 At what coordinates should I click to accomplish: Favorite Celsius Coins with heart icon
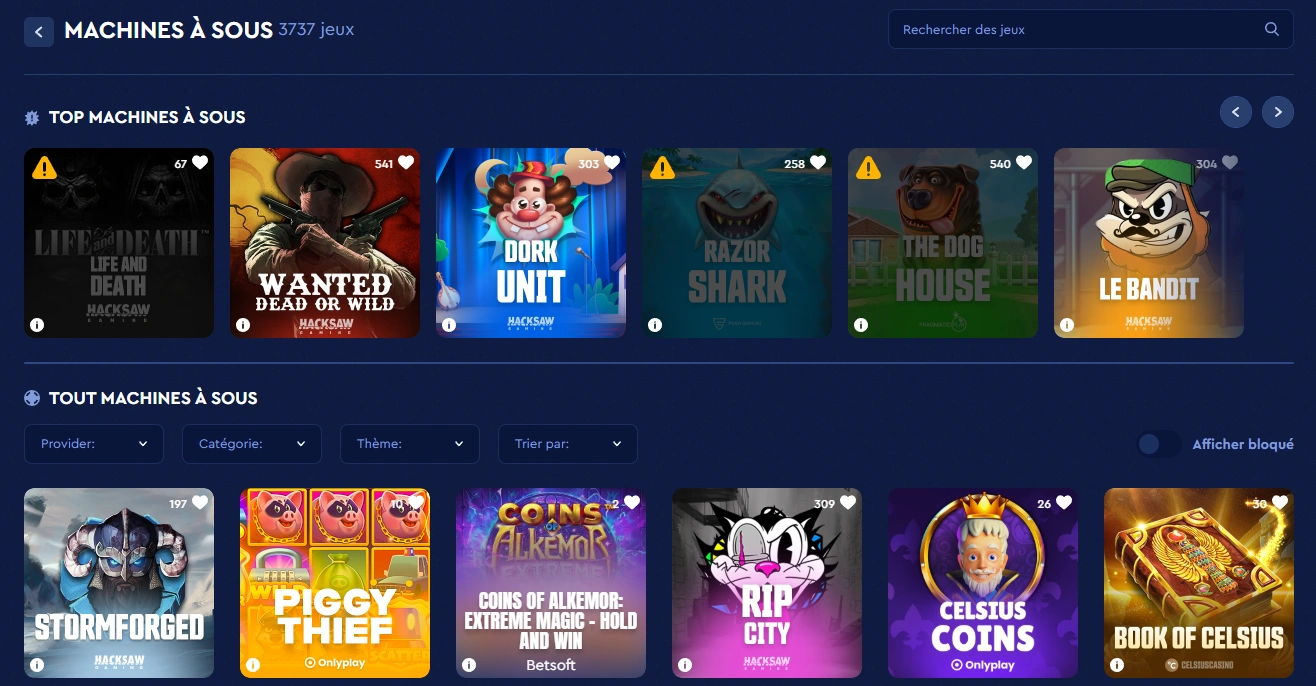click(x=1064, y=503)
